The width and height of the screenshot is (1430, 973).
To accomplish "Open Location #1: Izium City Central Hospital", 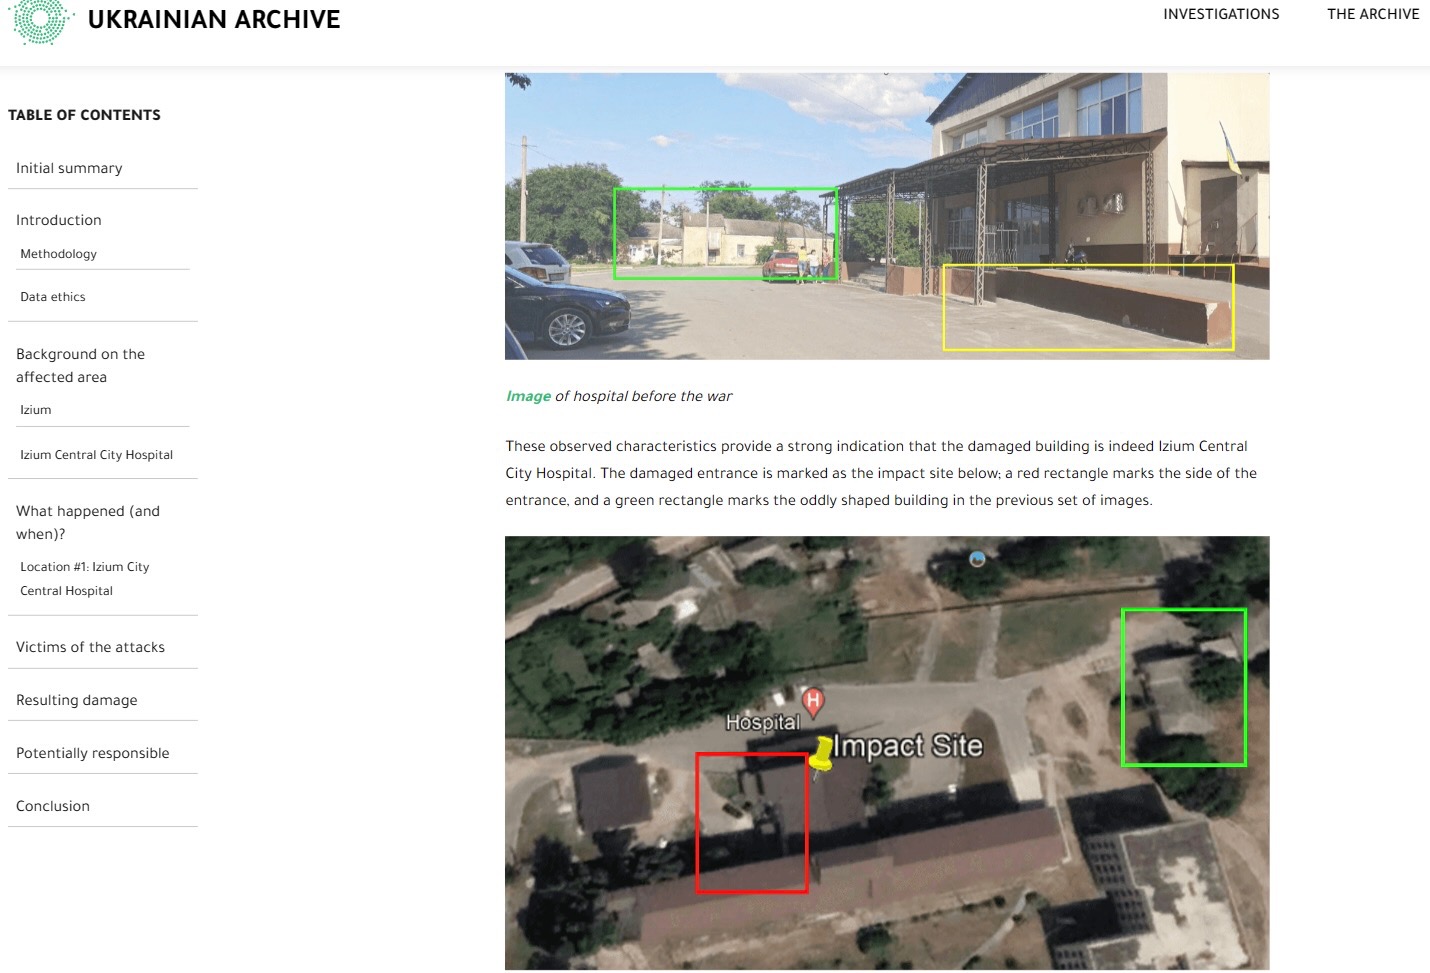I will pos(84,579).
